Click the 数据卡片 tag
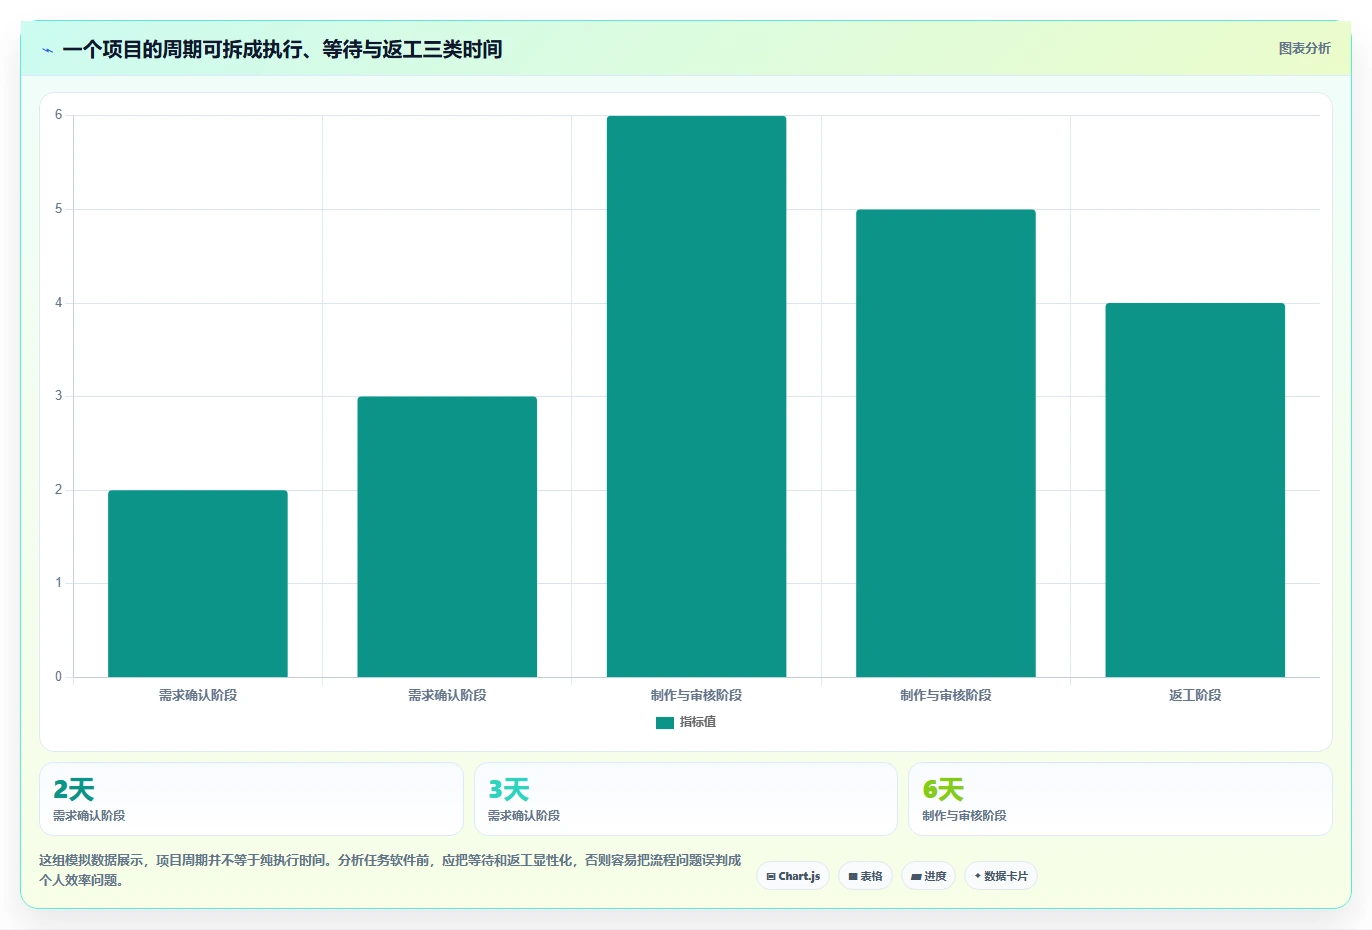 (x=1001, y=876)
